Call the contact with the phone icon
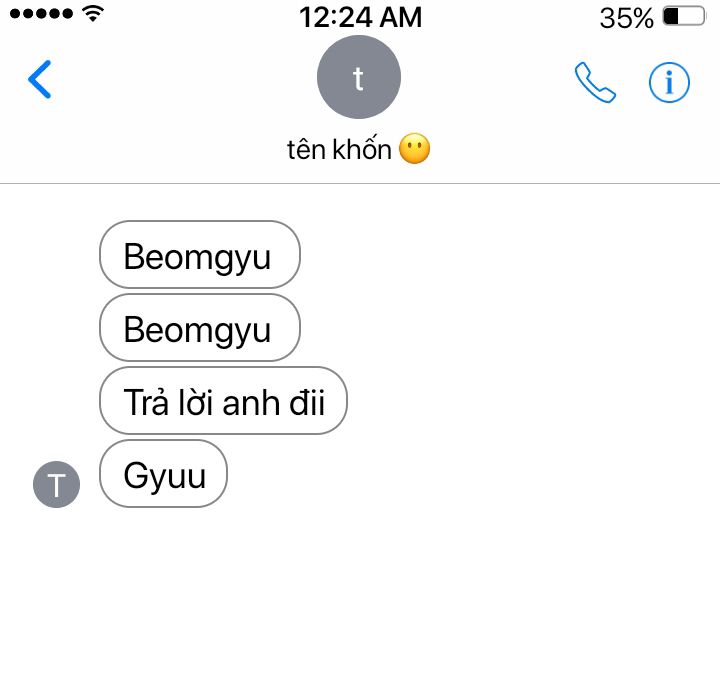The width and height of the screenshot is (720, 700). 595,82
